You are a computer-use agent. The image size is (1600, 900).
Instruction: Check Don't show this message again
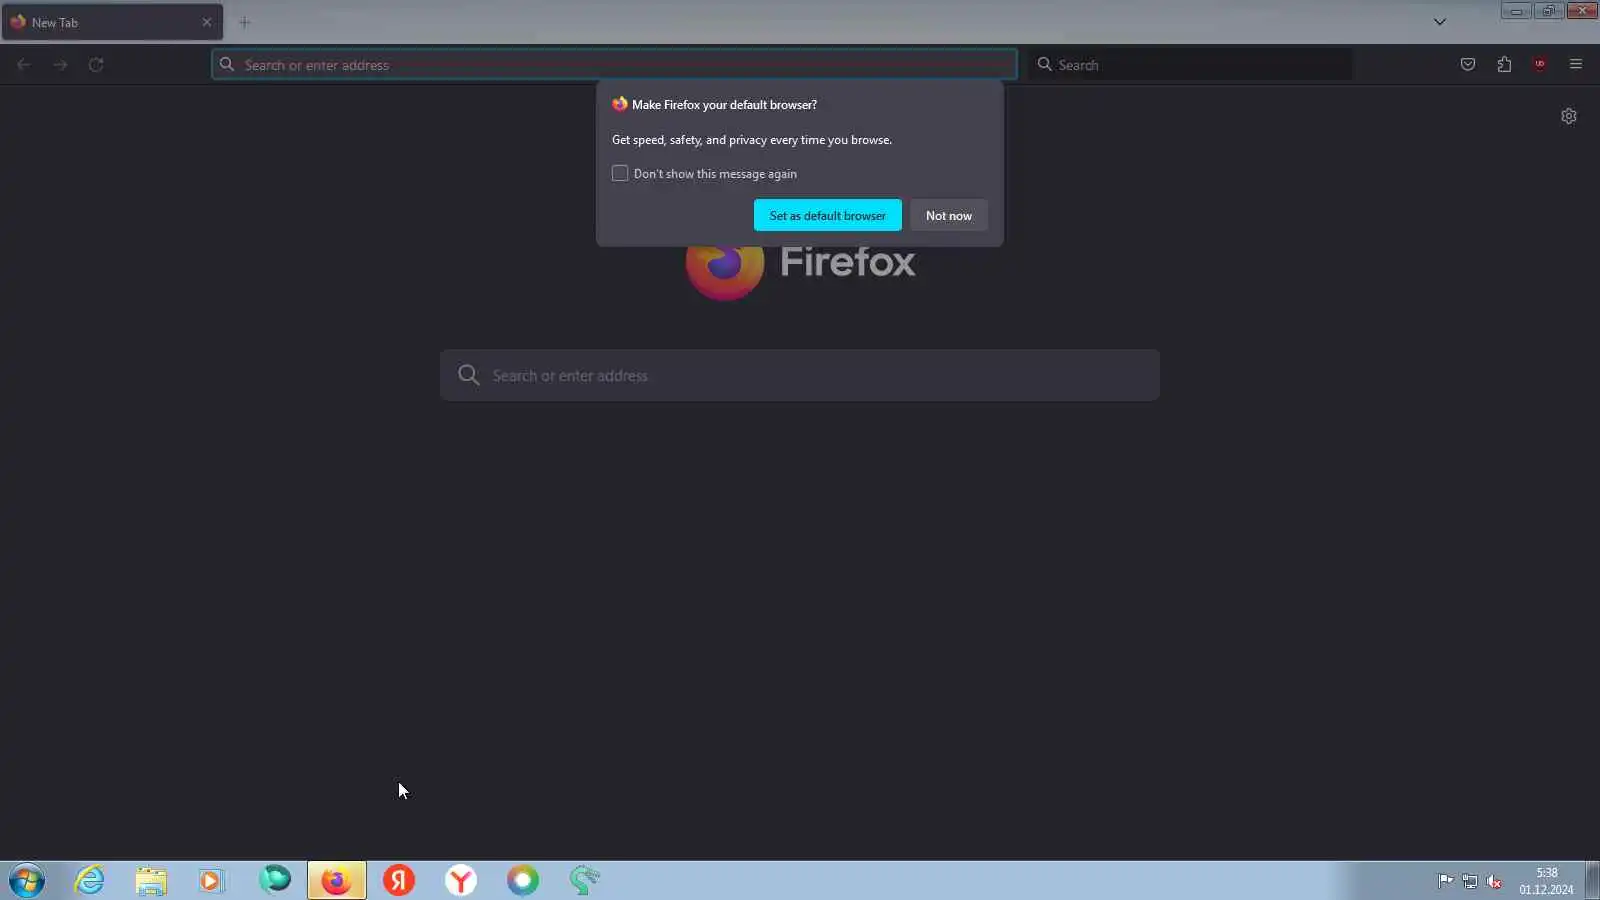tap(620, 174)
